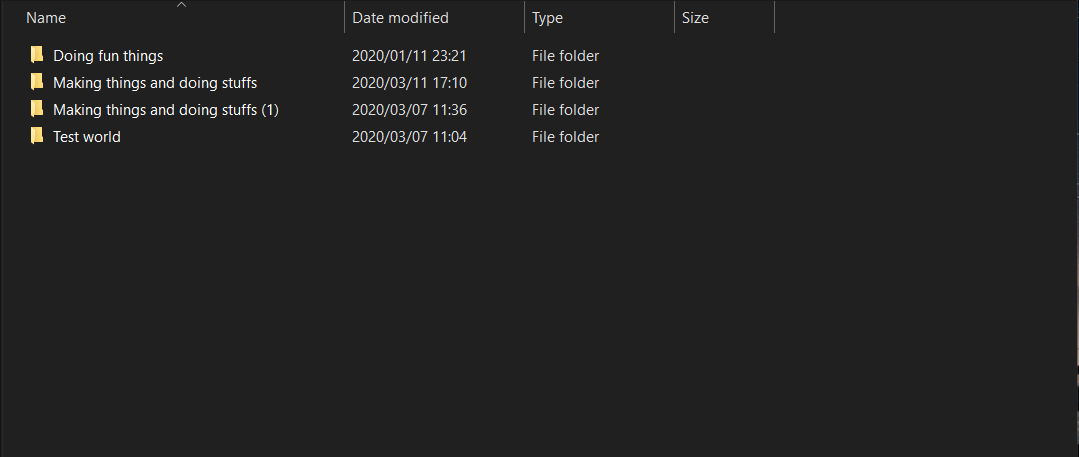Select 'Making things and doing stuffs' folder name
Screen dimensions: 1079x457
155,83
